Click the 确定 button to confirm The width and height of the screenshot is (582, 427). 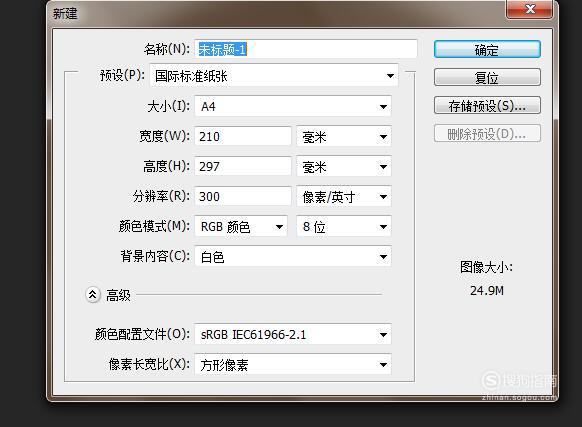(487, 49)
